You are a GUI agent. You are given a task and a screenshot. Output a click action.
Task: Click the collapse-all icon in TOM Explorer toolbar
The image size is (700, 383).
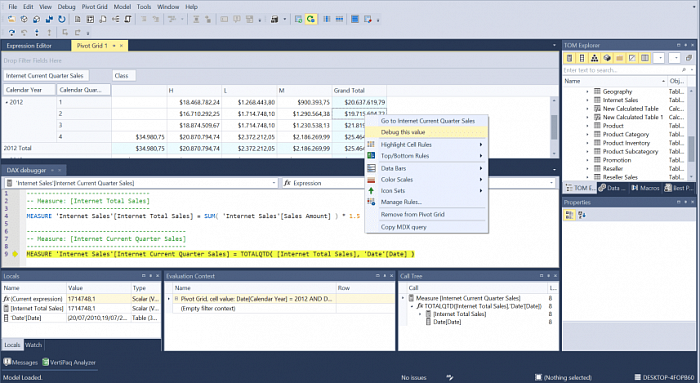click(x=689, y=58)
